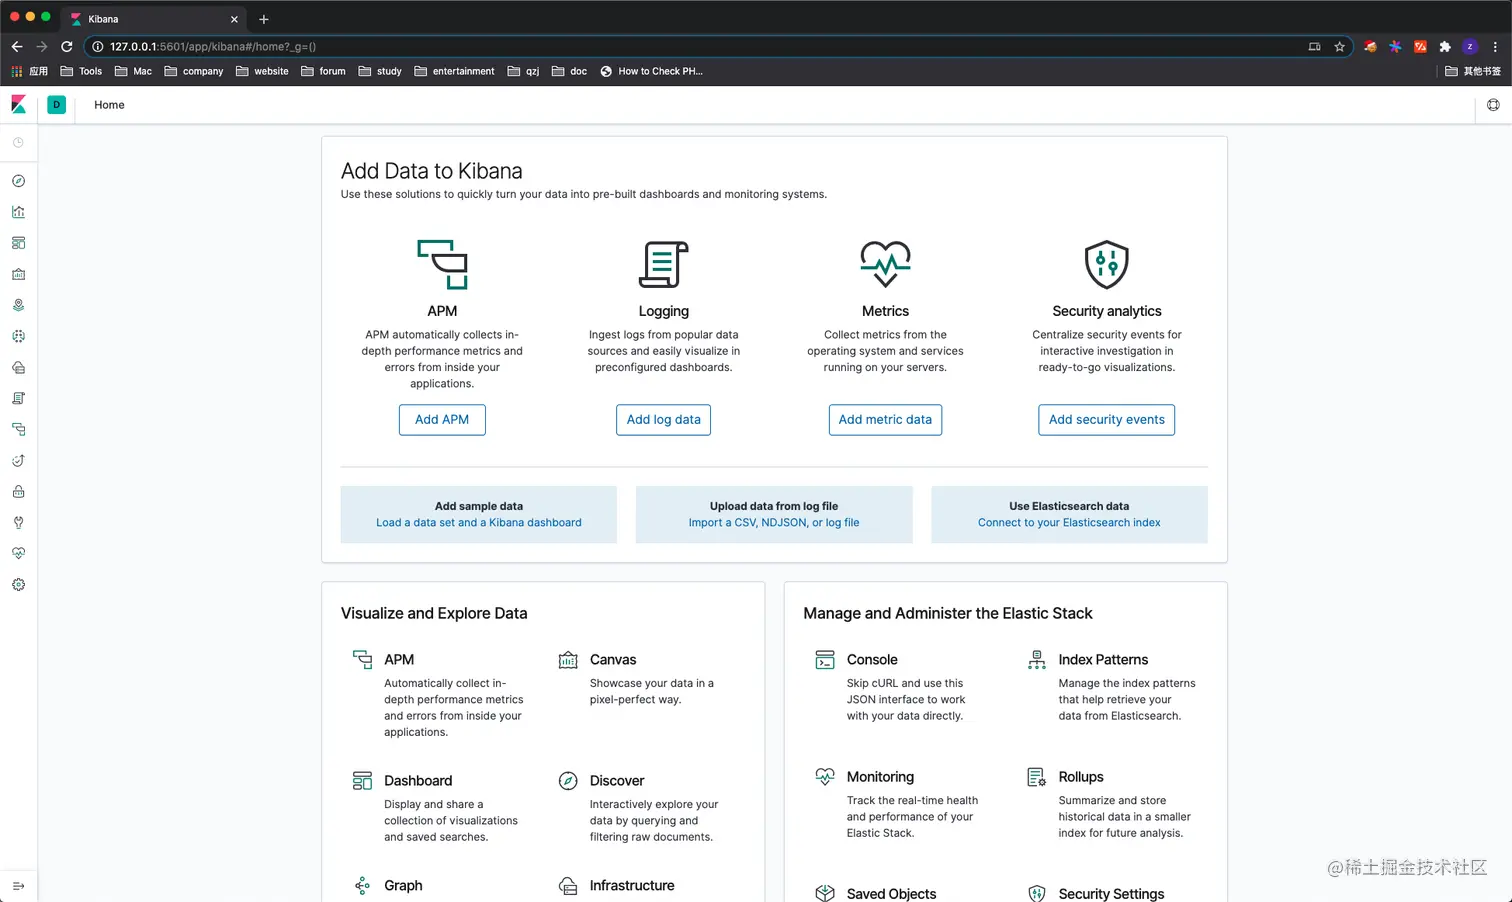The image size is (1512, 902).
Task: Show recently viewed clock icon in sidebar
Action: (x=18, y=143)
